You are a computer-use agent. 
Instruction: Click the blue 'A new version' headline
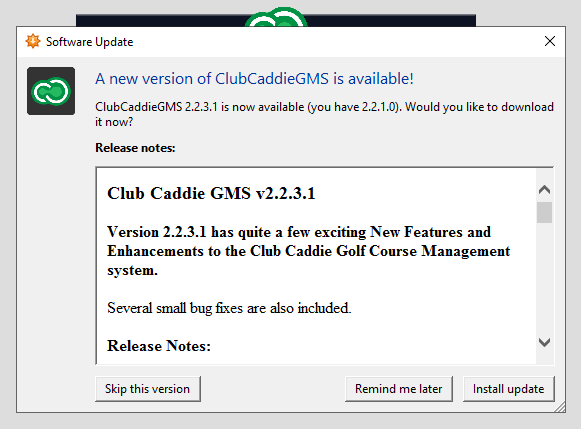pos(254,79)
